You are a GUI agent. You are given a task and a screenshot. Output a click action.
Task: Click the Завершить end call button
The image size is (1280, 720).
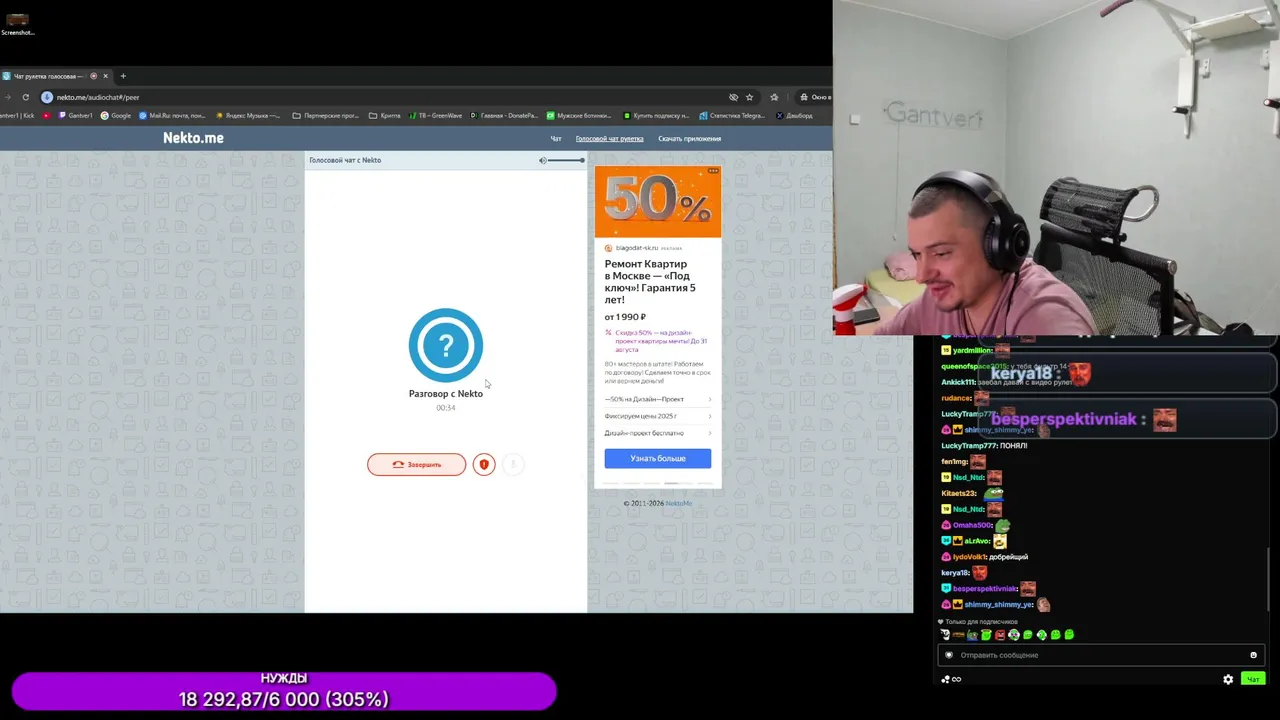416,464
